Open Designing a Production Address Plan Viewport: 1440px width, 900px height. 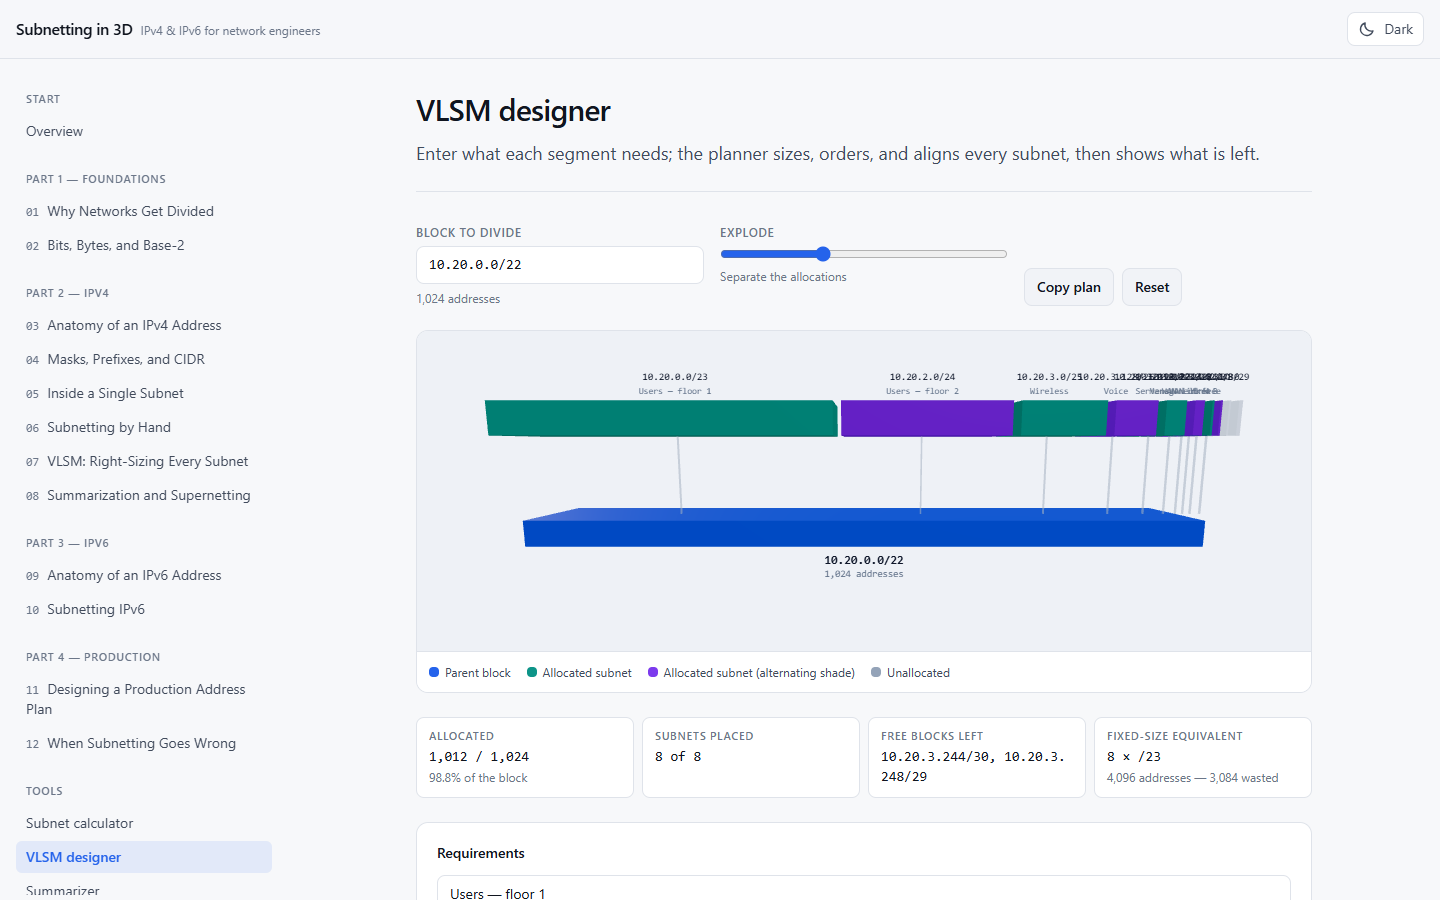point(144,699)
